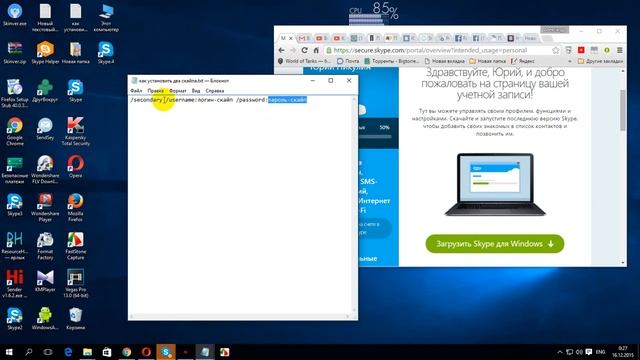Viewport: 640px width, 360px height.
Task: Select Mozilla Firefox desktop shortcut
Action: [x=76, y=207]
